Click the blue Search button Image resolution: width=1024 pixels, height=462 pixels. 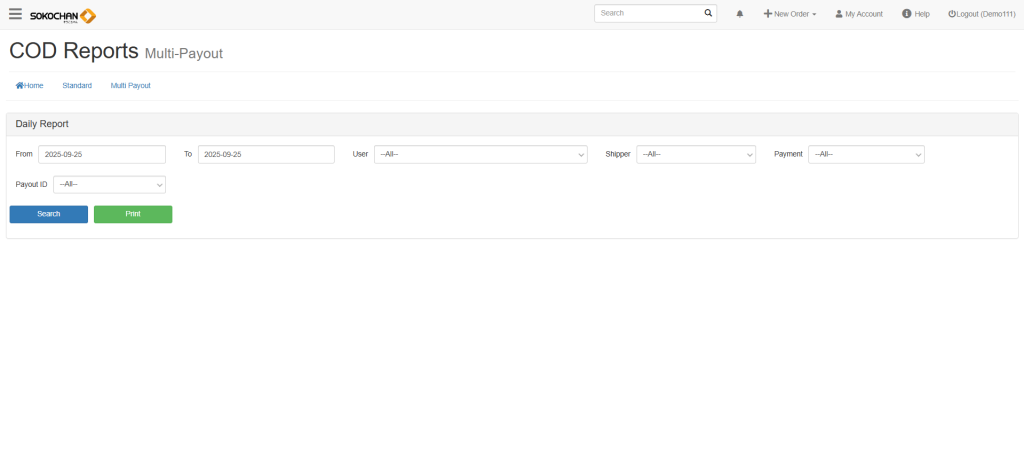[x=49, y=214]
